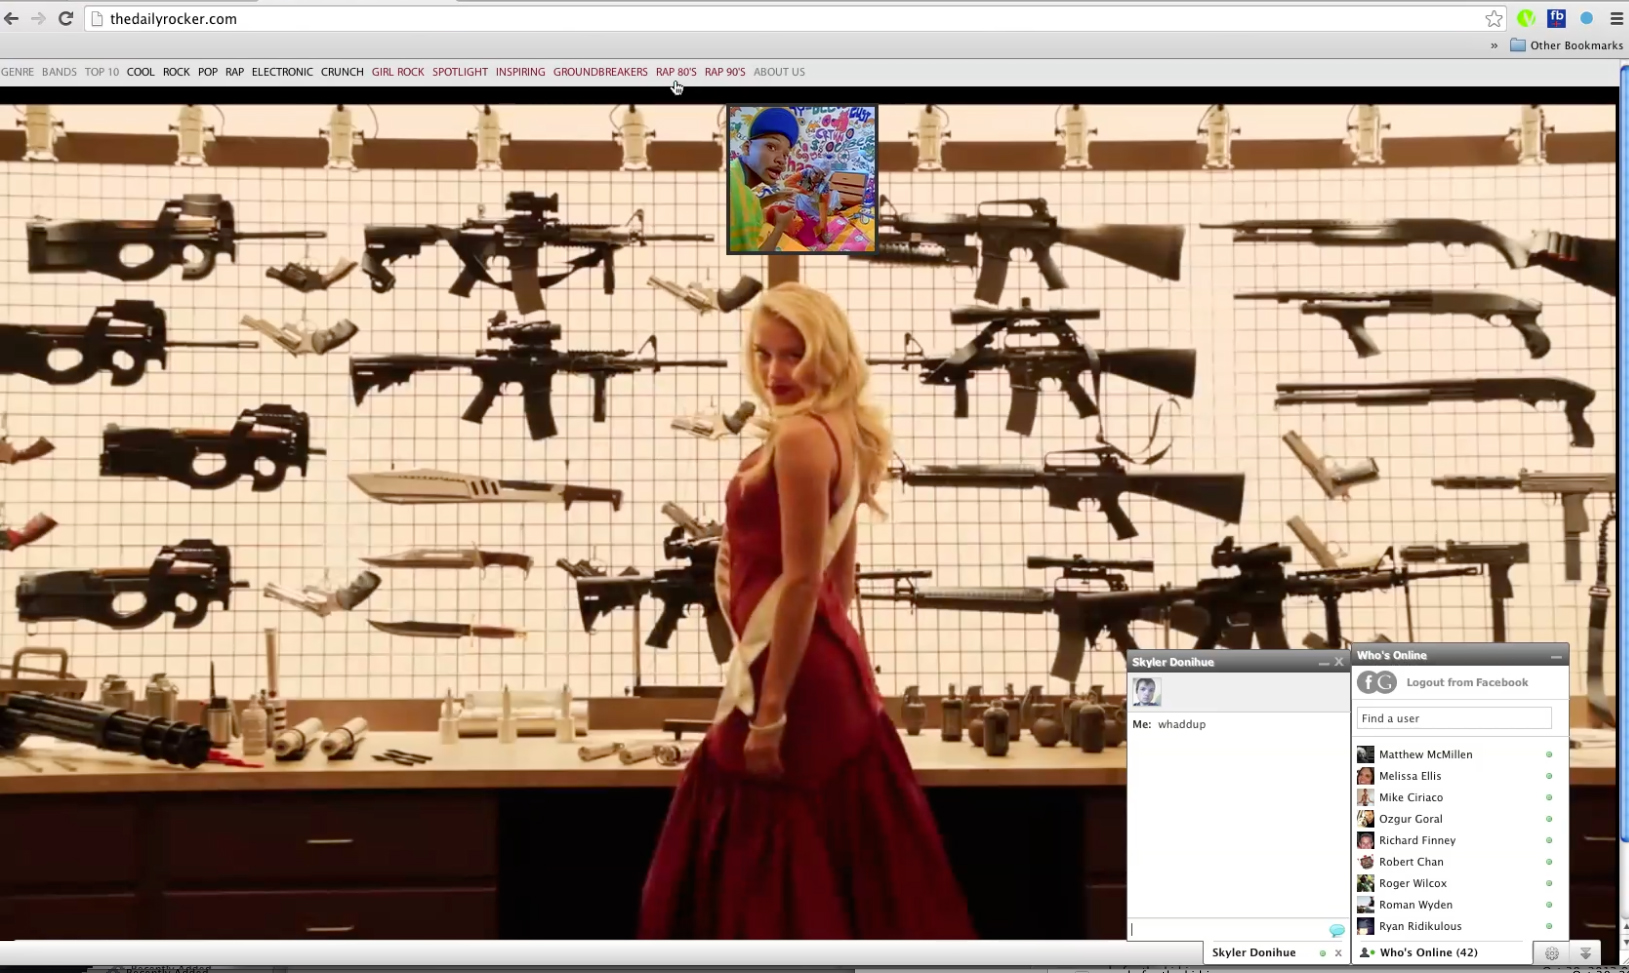Go to the GIRL ROCK genre
Image resolution: width=1629 pixels, height=973 pixels.
point(397,72)
